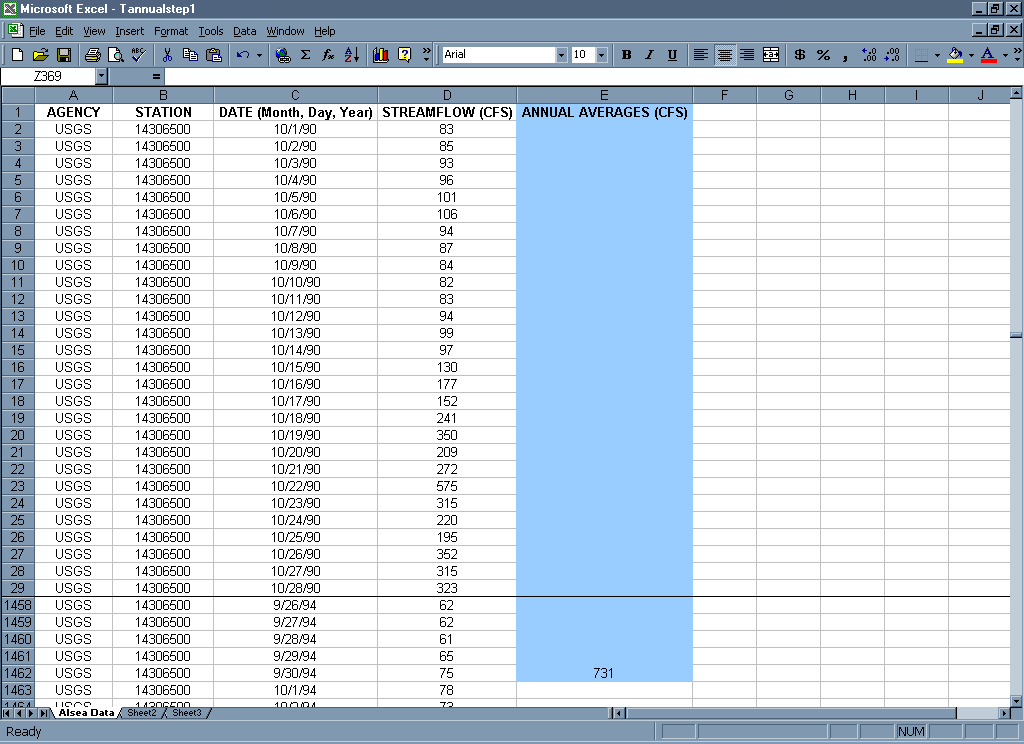The height and width of the screenshot is (744, 1024).
Task: Apply the yellow fill color
Action: click(x=955, y=55)
